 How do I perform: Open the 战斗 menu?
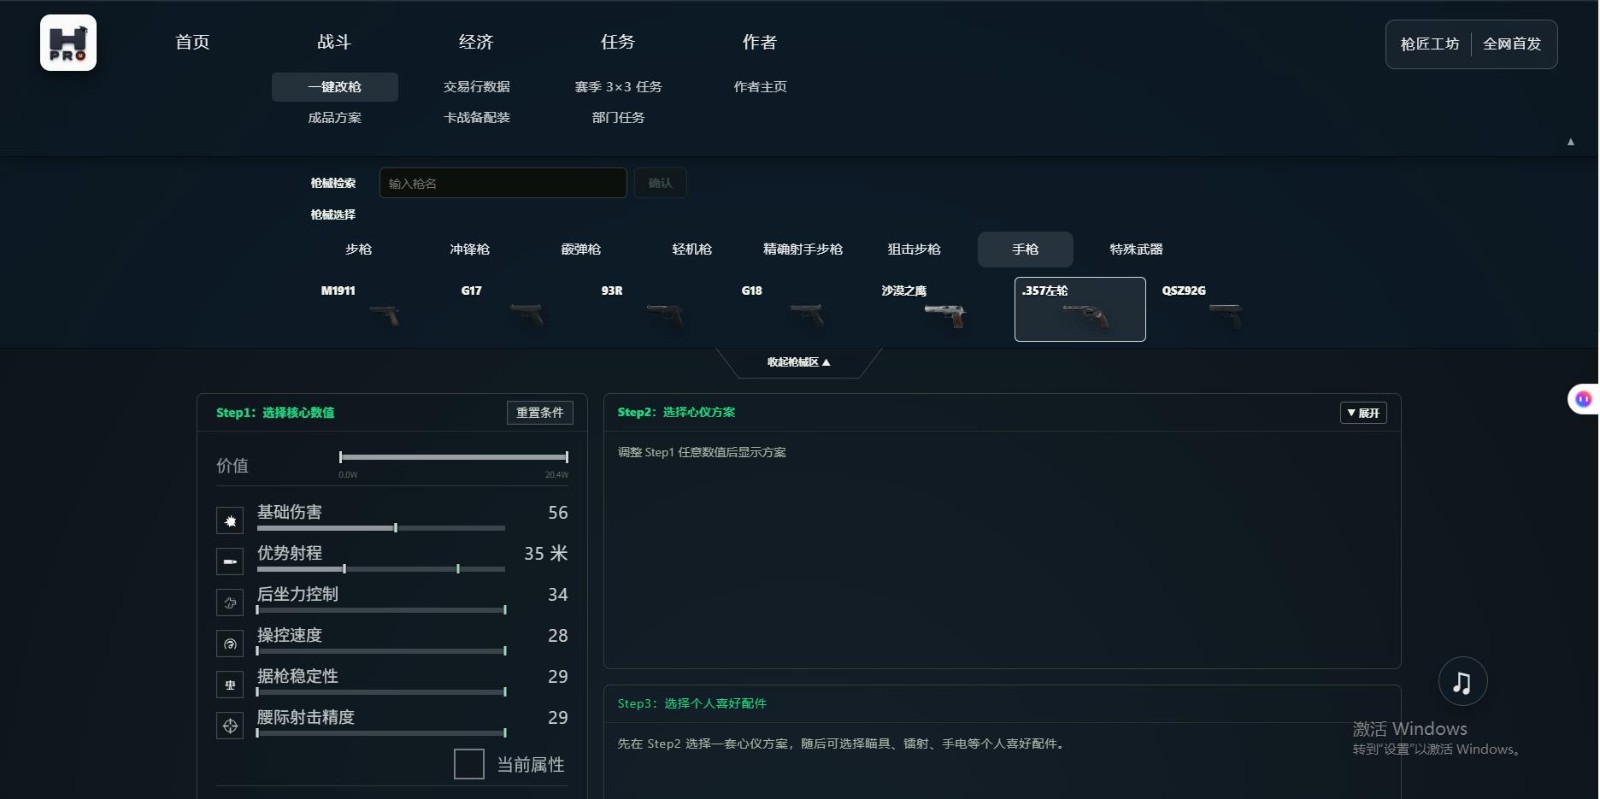[x=334, y=42]
